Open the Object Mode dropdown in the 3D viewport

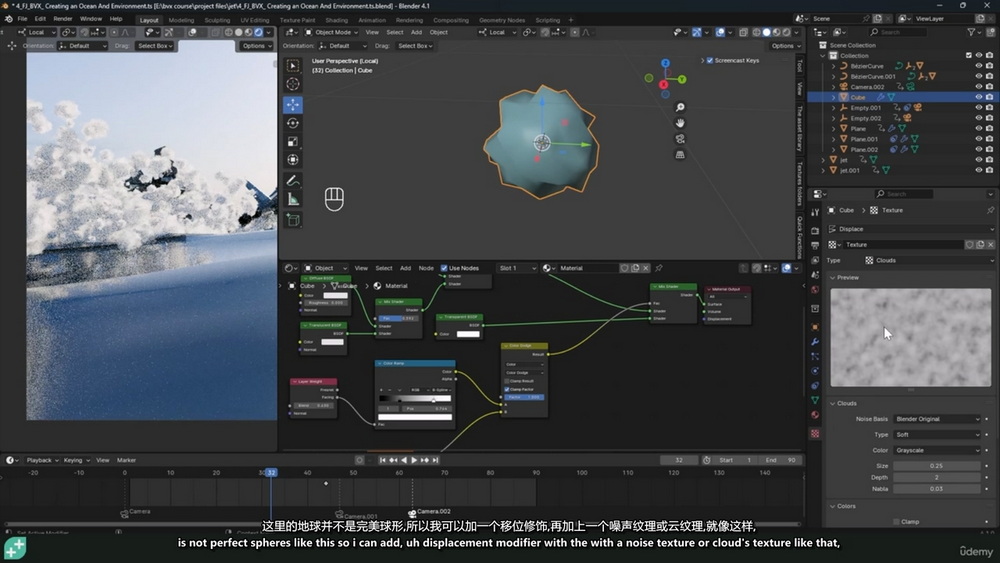pyautogui.click(x=332, y=32)
